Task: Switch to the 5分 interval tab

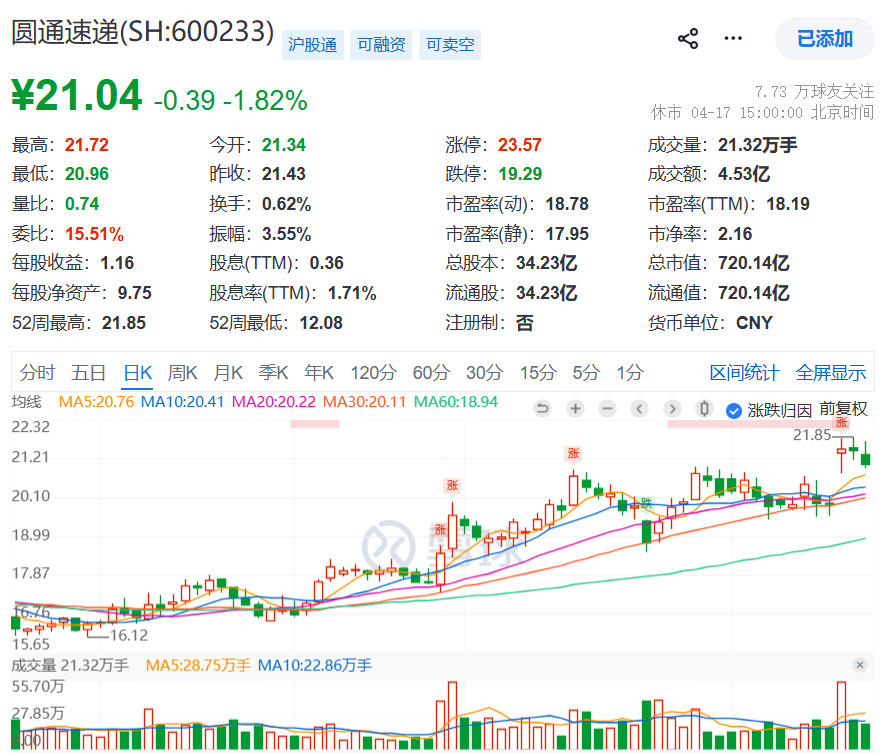Action: 586,373
